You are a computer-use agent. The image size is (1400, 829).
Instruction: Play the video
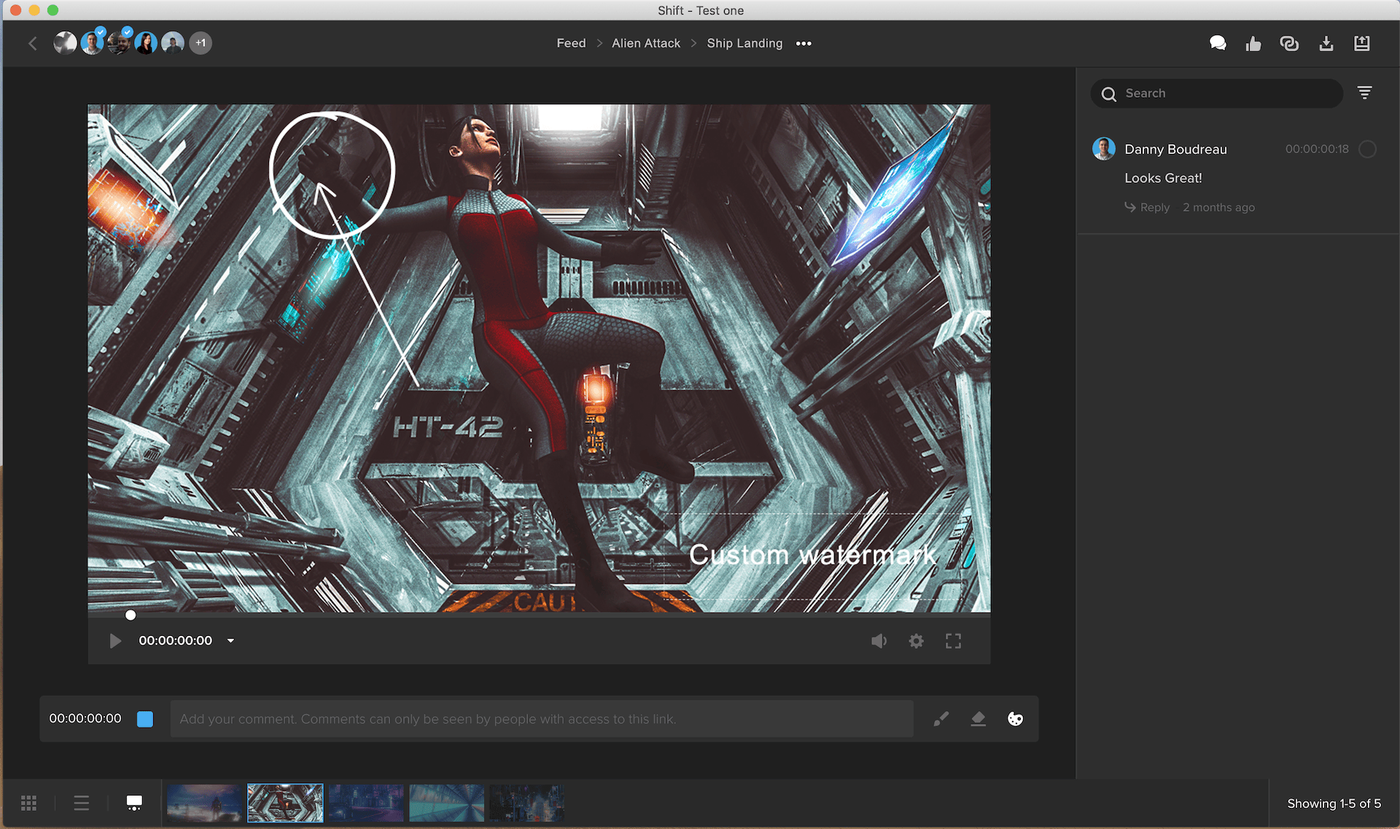point(115,641)
